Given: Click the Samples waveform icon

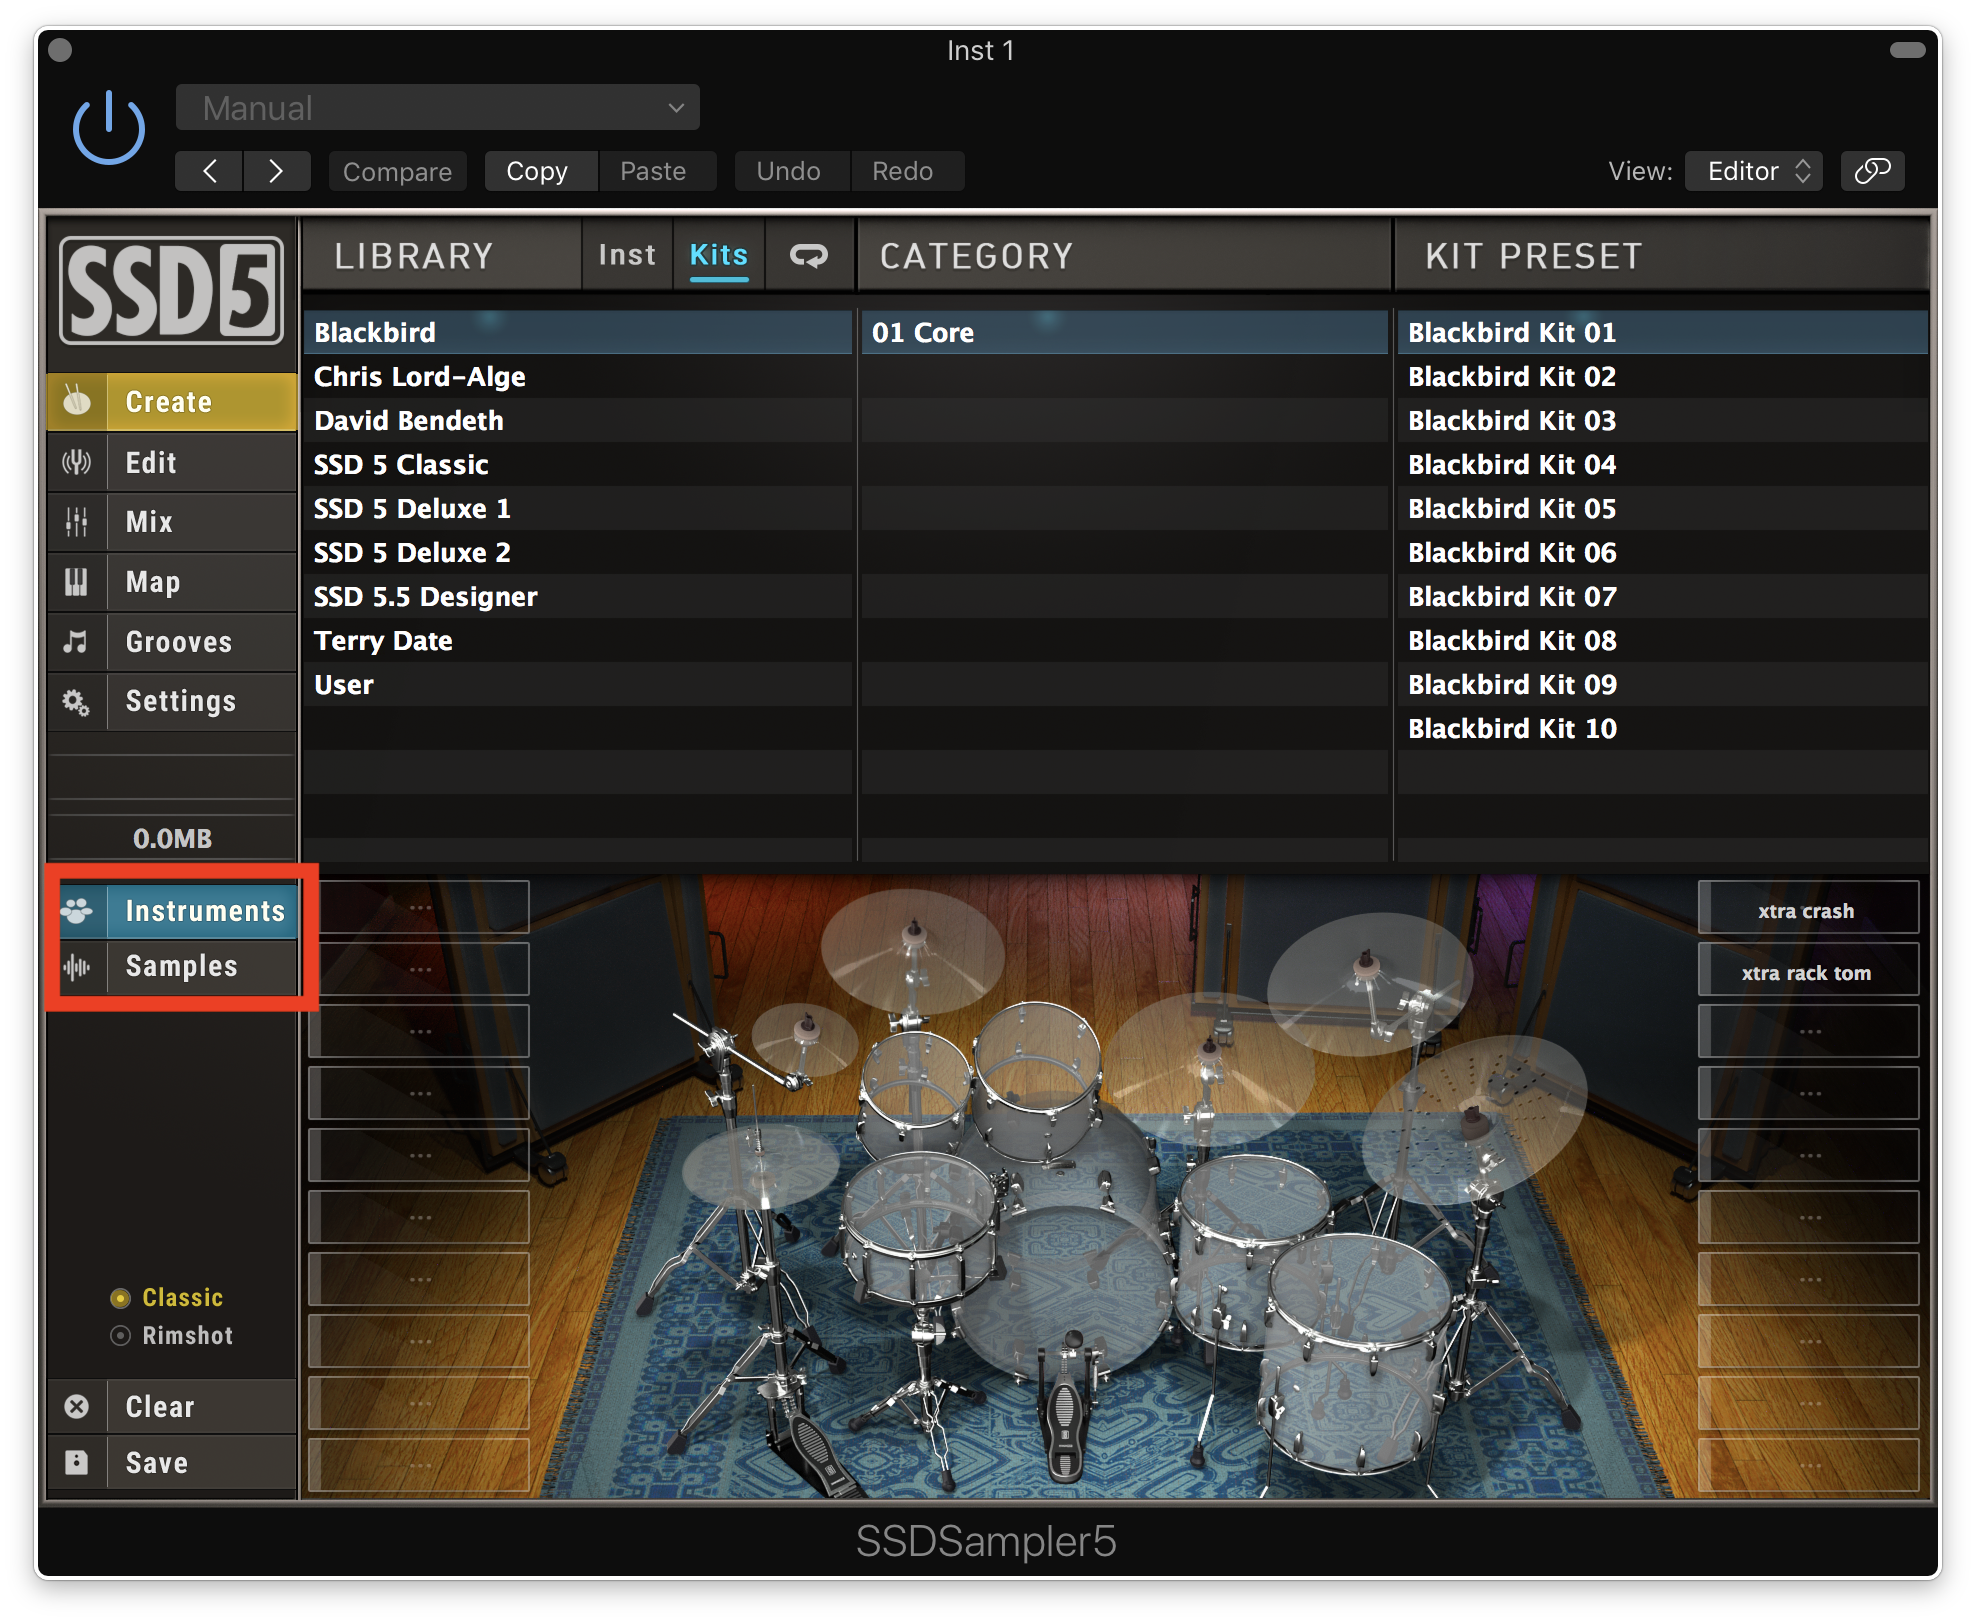Looking at the screenshot, I should tap(77, 966).
